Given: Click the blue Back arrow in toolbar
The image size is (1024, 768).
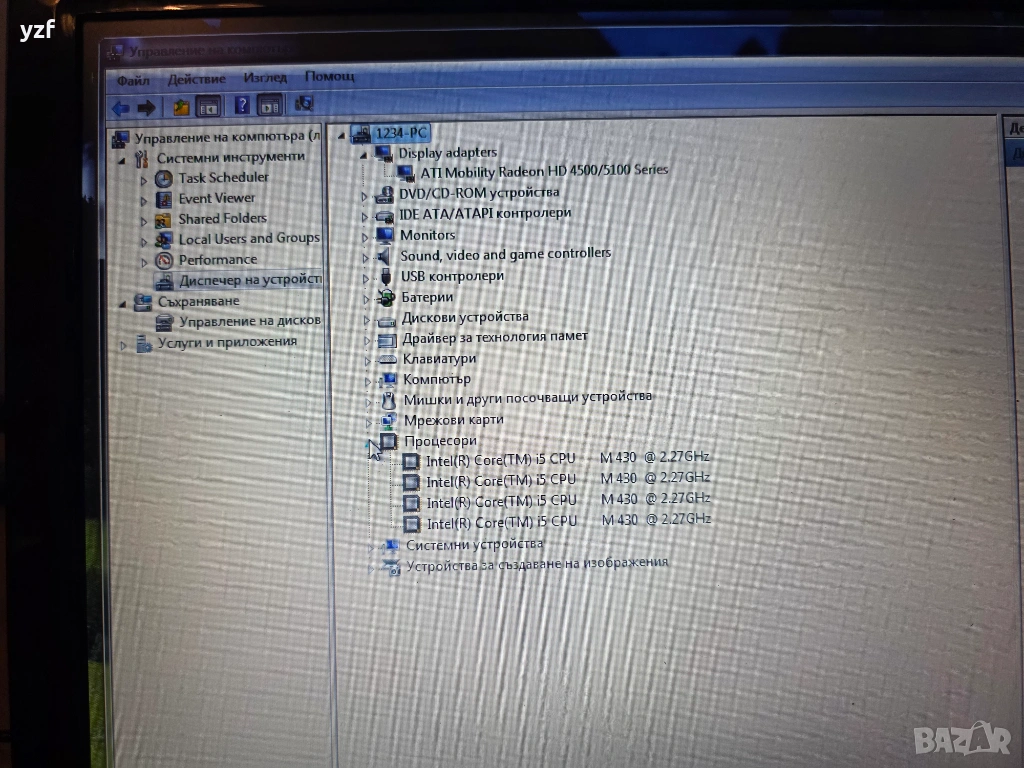Looking at the screenshot, I should pyautogui.click(x=121, y=107).
